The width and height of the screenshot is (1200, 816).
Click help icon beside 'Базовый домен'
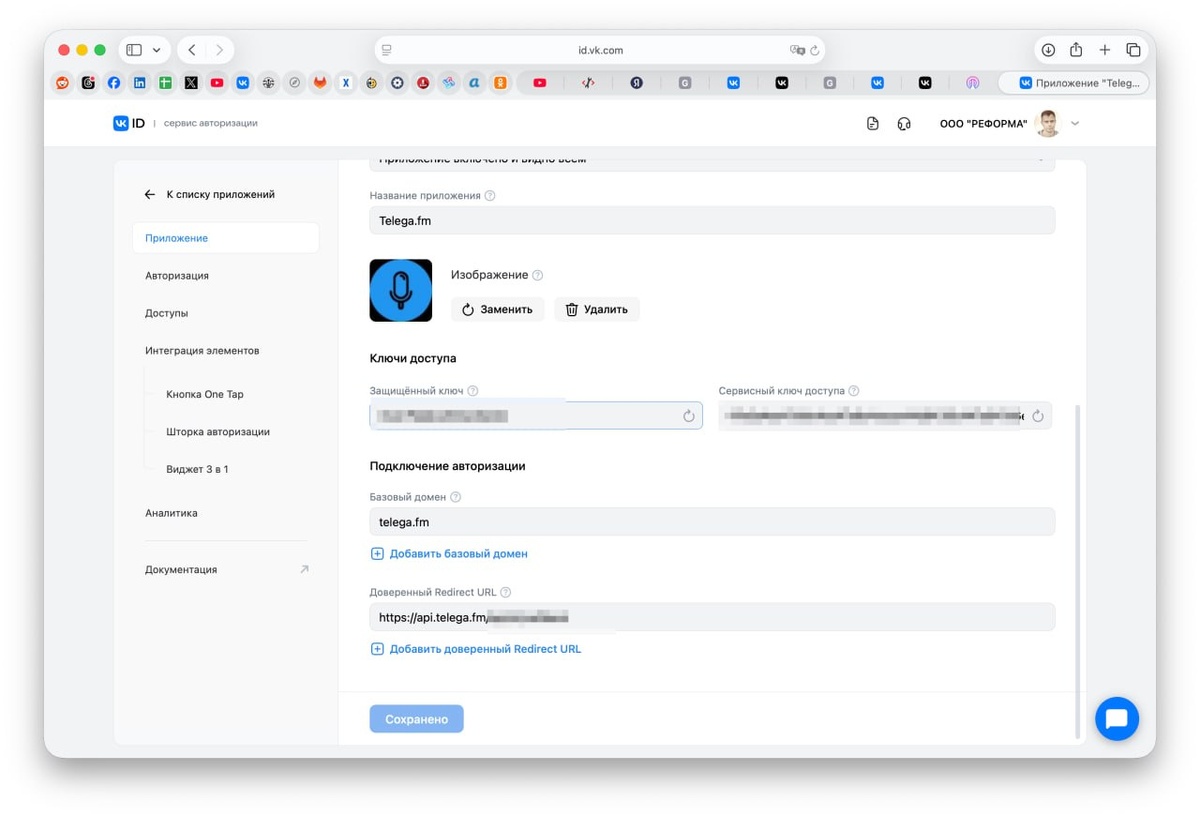pyautogui.click(x=456, y=497)
